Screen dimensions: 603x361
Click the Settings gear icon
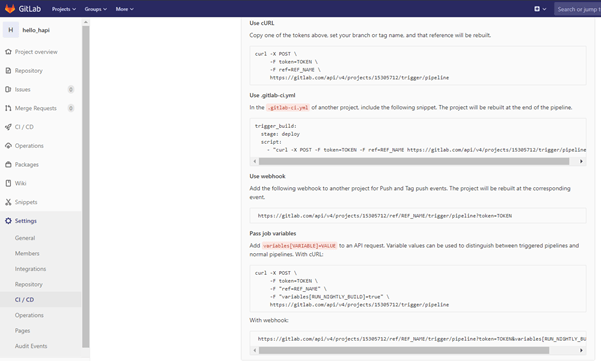point(8,221)
